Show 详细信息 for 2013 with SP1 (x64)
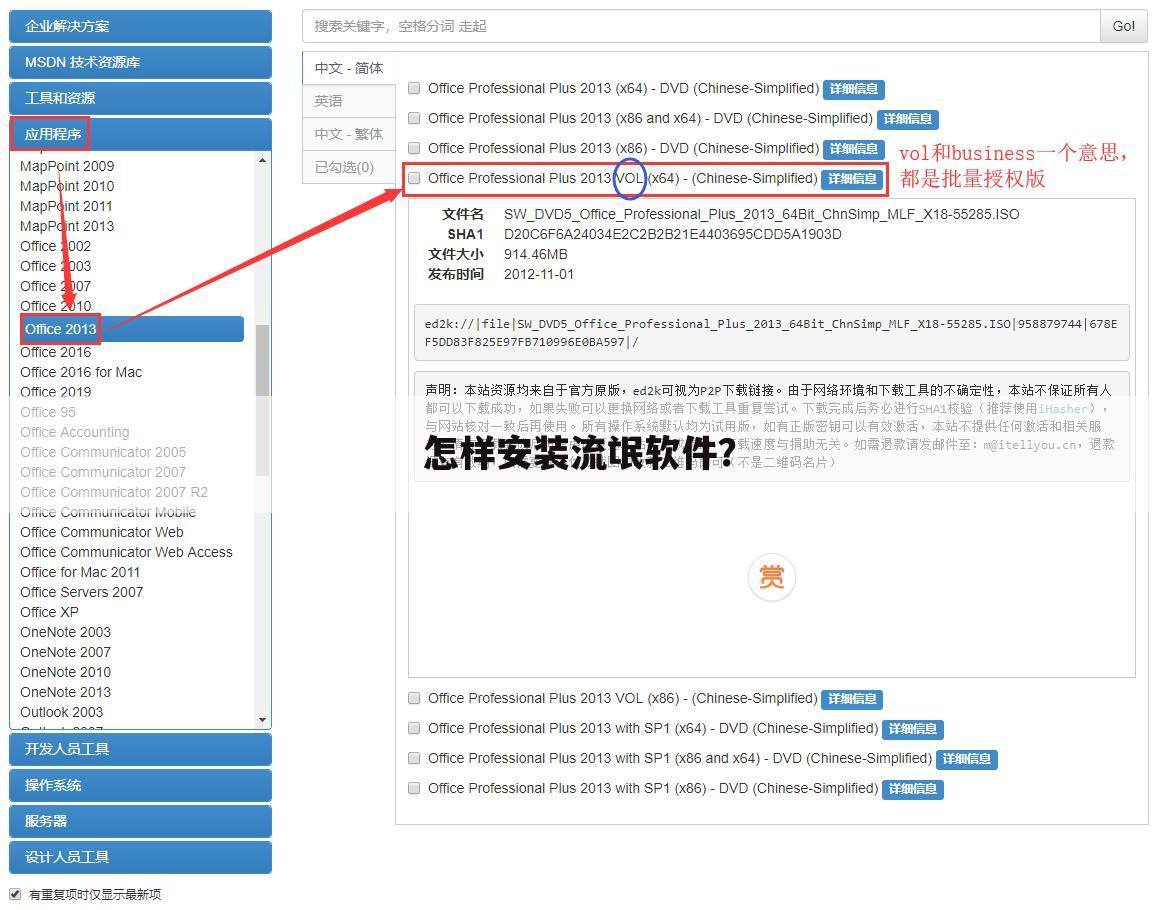1158x910 pixels. click(x=913, y=729)
